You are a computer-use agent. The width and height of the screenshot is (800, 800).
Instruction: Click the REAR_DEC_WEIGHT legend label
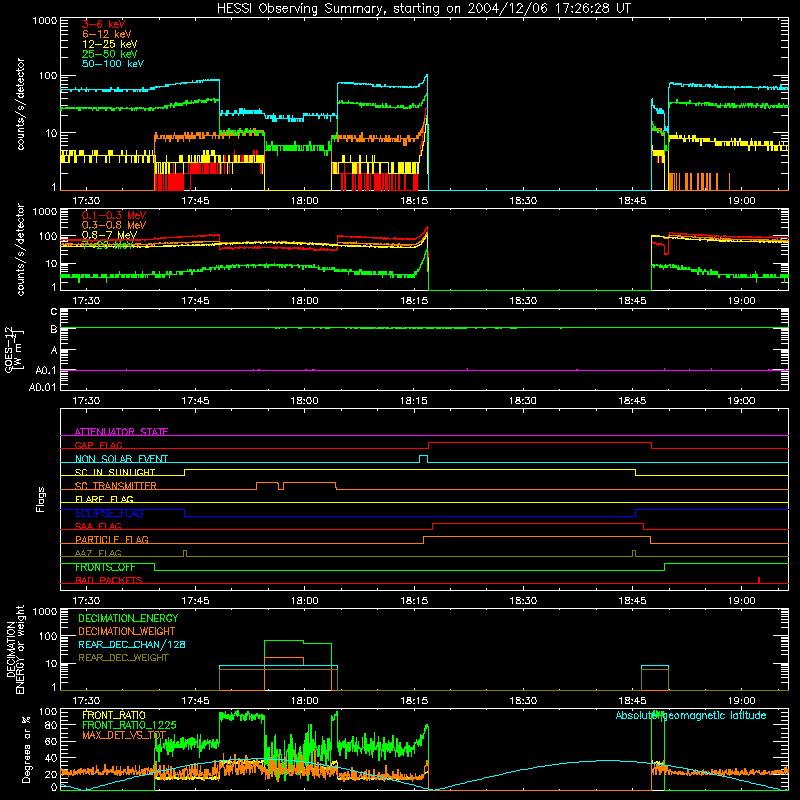[123, 658]
